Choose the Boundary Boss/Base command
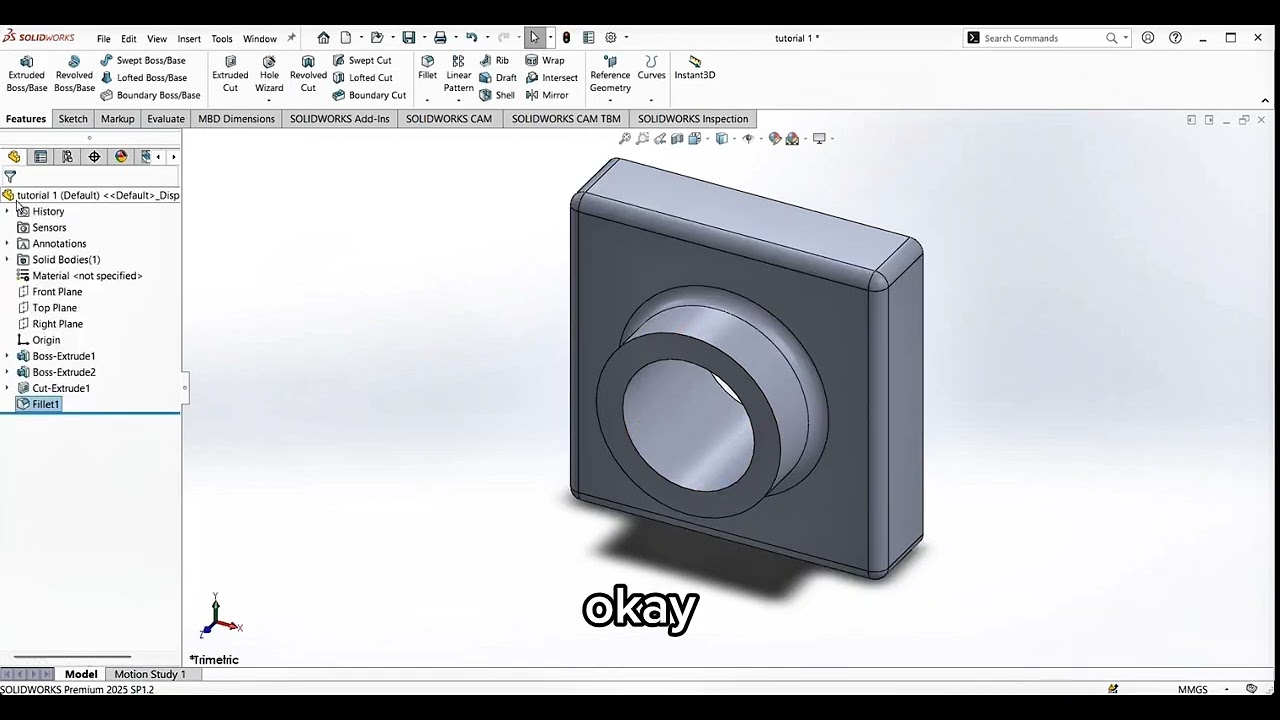This screenshot has width=1280, height=720. coord(150,95)
